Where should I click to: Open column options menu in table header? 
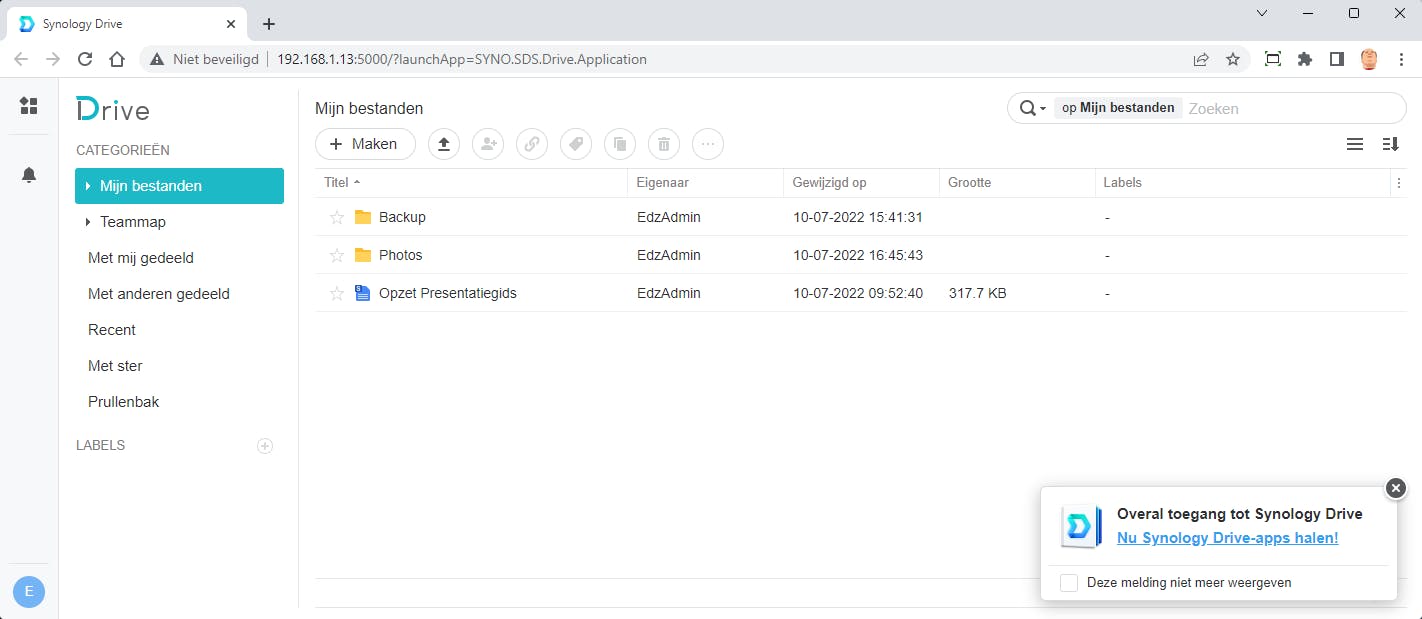[x=1398, y=183]
